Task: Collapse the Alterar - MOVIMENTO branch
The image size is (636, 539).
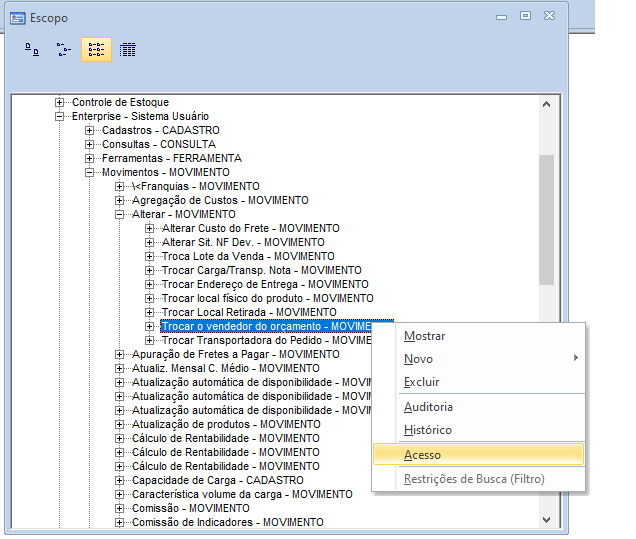Action: [x=120, y=215]
